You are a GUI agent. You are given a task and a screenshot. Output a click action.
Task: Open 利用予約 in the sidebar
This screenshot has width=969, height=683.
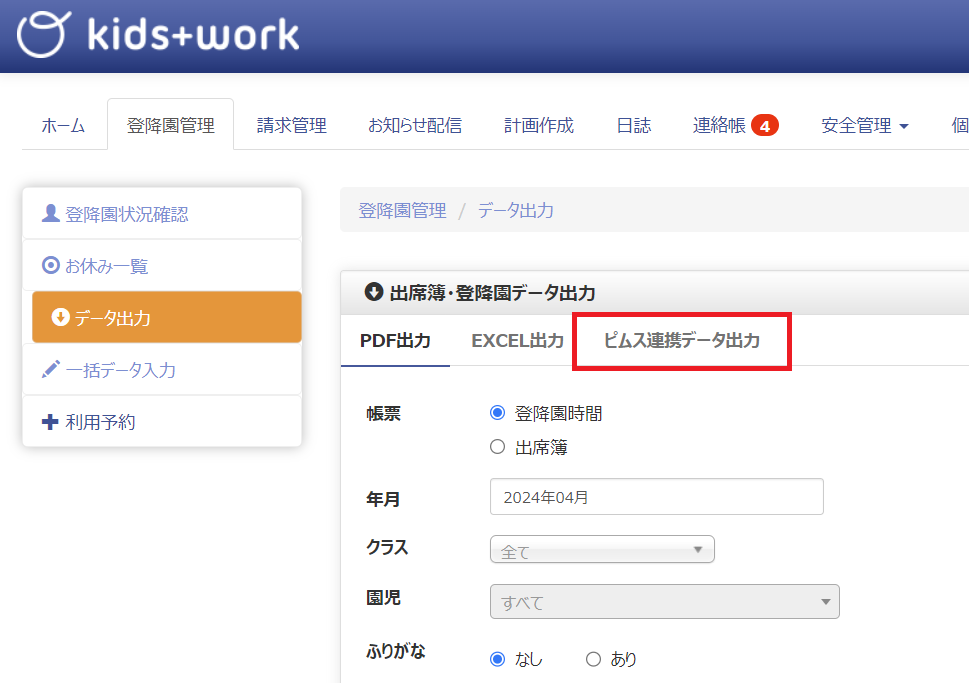[162, 422]
